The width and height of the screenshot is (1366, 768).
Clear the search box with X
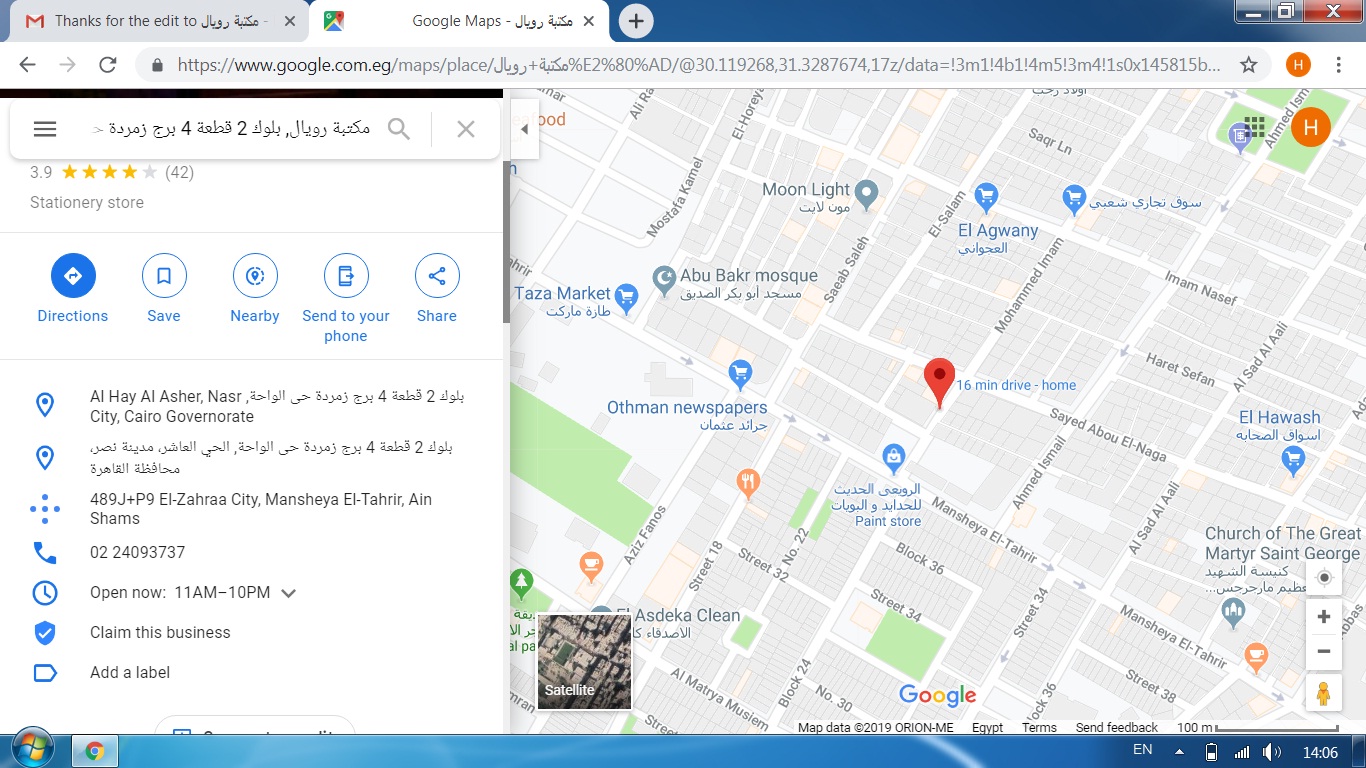[x=465, y=128]
